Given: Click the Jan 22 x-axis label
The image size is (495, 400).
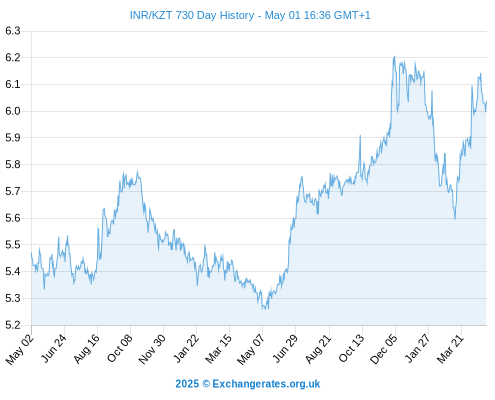Looking at the screenshot, I should coord(186,348).
